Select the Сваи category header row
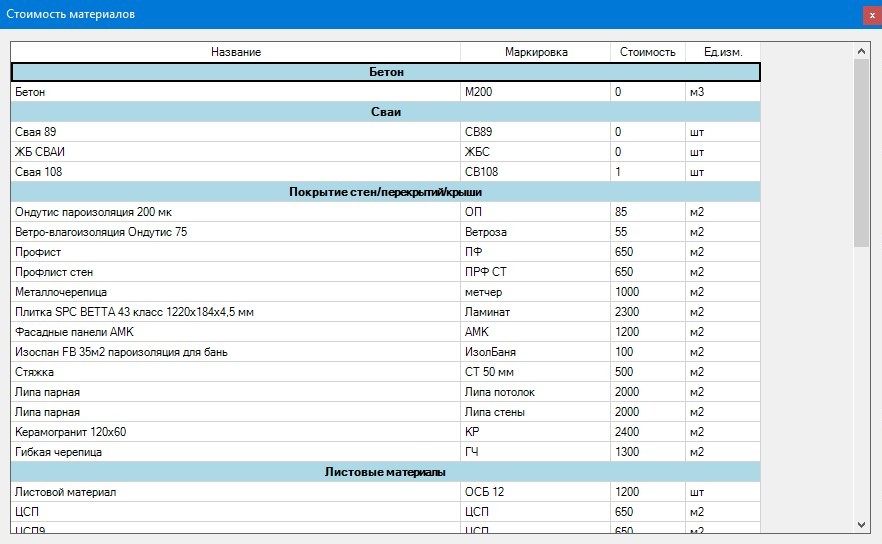The width and height of the screenshot is (882, 544). (386, 112)
